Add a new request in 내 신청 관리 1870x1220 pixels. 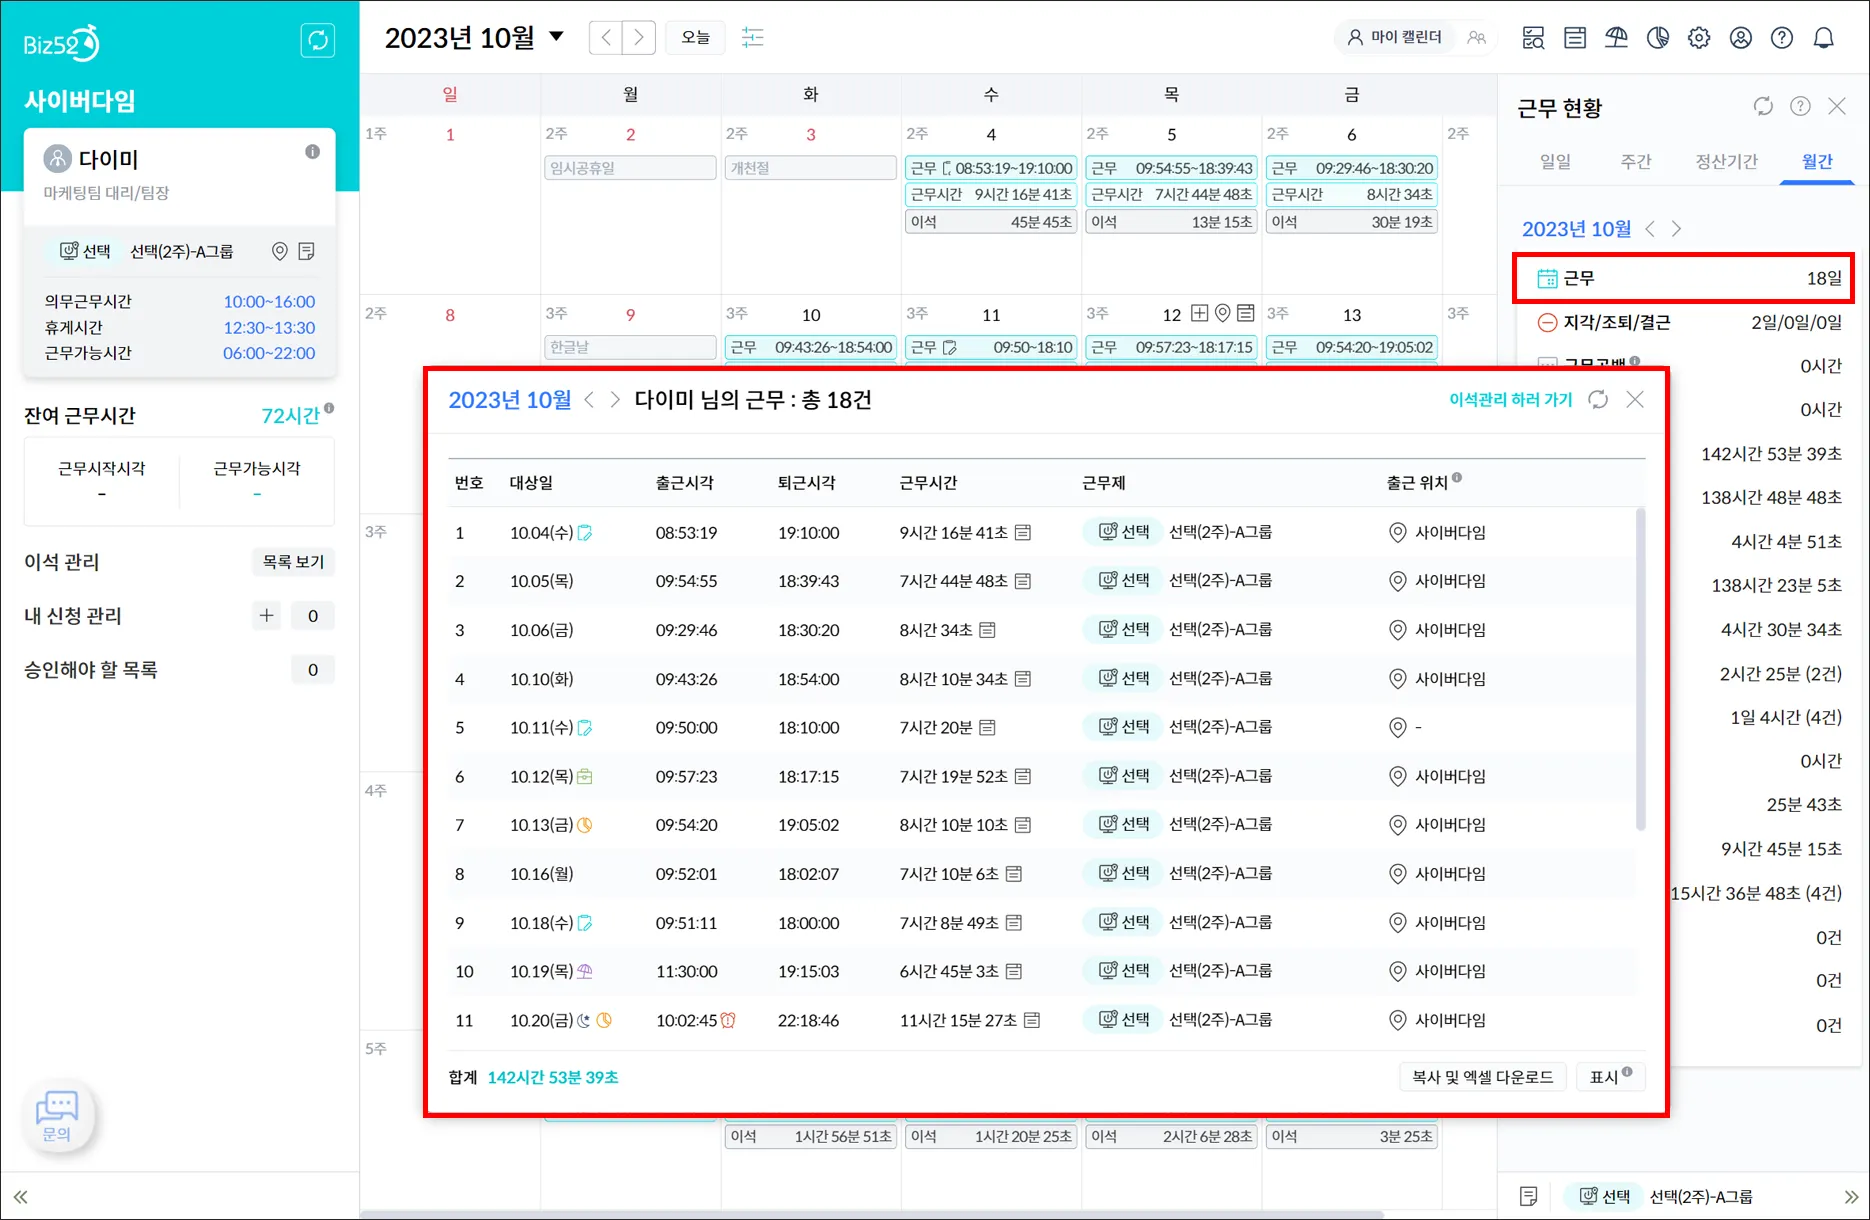(x=267, y=616)
